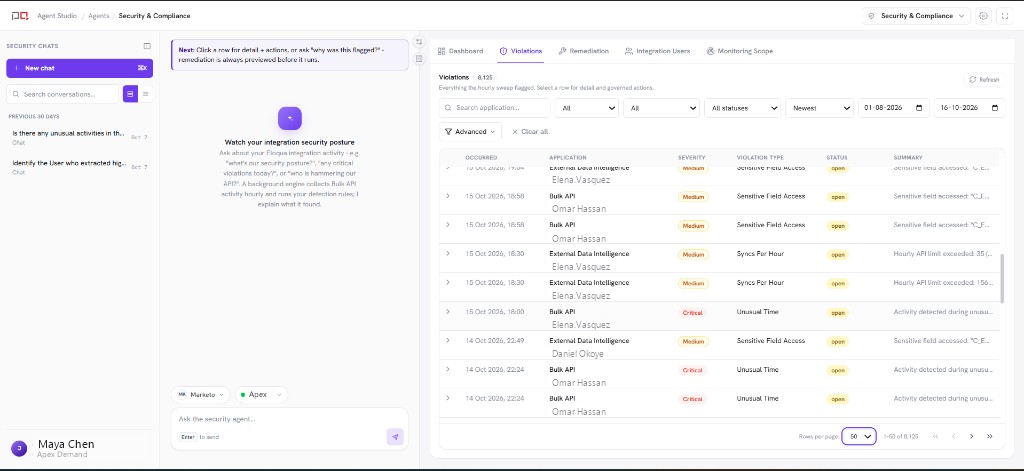The image size is (1024, 471).
Task: Open calendar picker for 01-08-2026 date
Action: pyautogui.click(x=919, y=108)
